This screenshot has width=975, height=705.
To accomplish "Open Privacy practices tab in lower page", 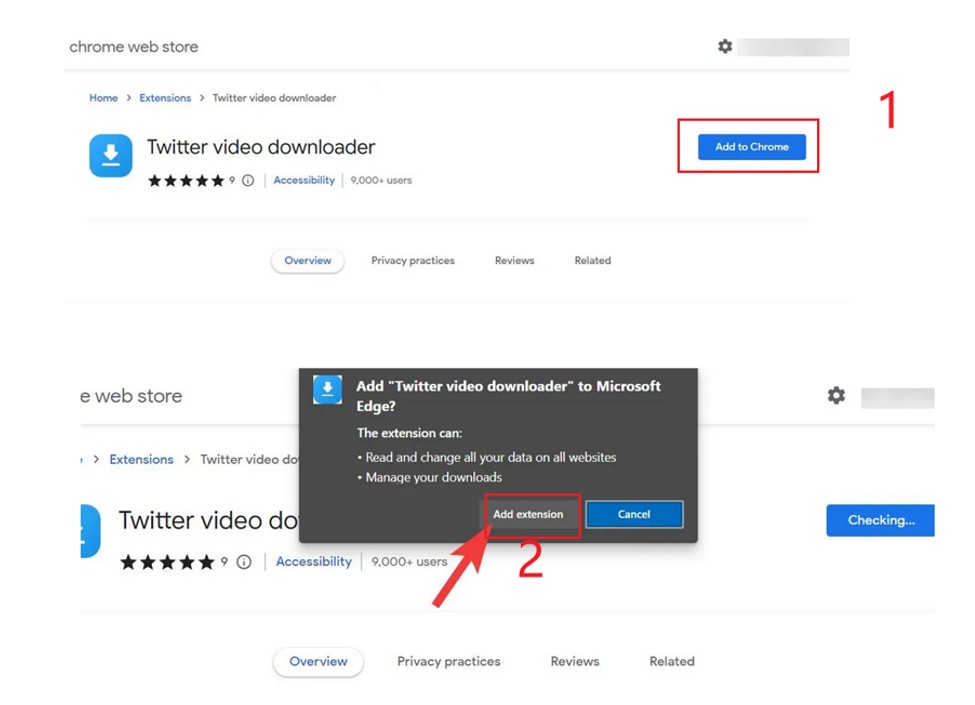I will pos(449,661).
